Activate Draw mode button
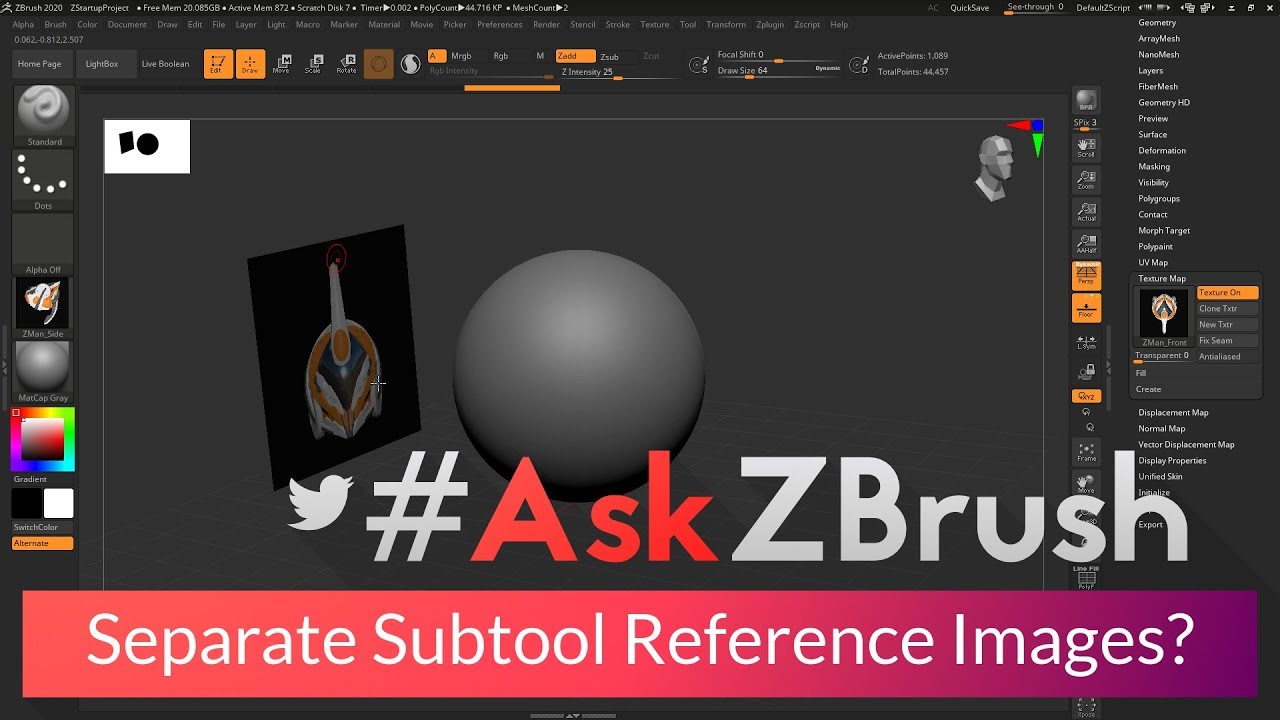The image size is (1280, 720). point(251,64)
